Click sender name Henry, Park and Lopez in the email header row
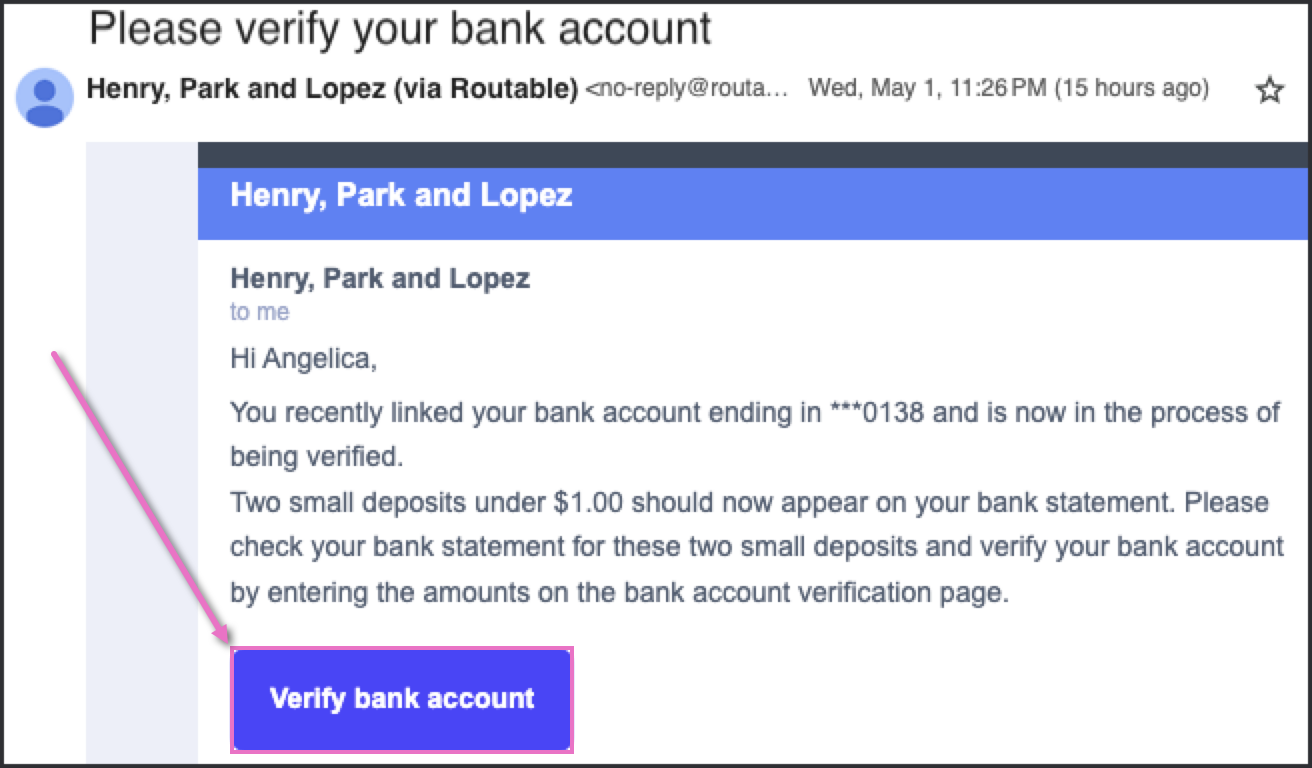Viewport: 1312px width, 768px height. 237,89
